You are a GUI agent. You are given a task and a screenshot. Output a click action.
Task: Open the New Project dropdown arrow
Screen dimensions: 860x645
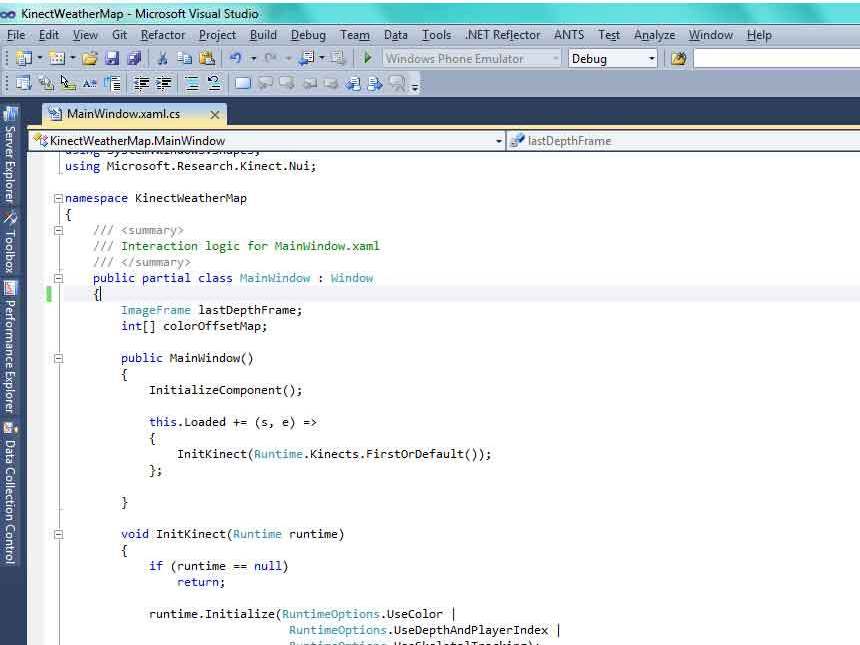pyautogui.click(x=39, y=58)
